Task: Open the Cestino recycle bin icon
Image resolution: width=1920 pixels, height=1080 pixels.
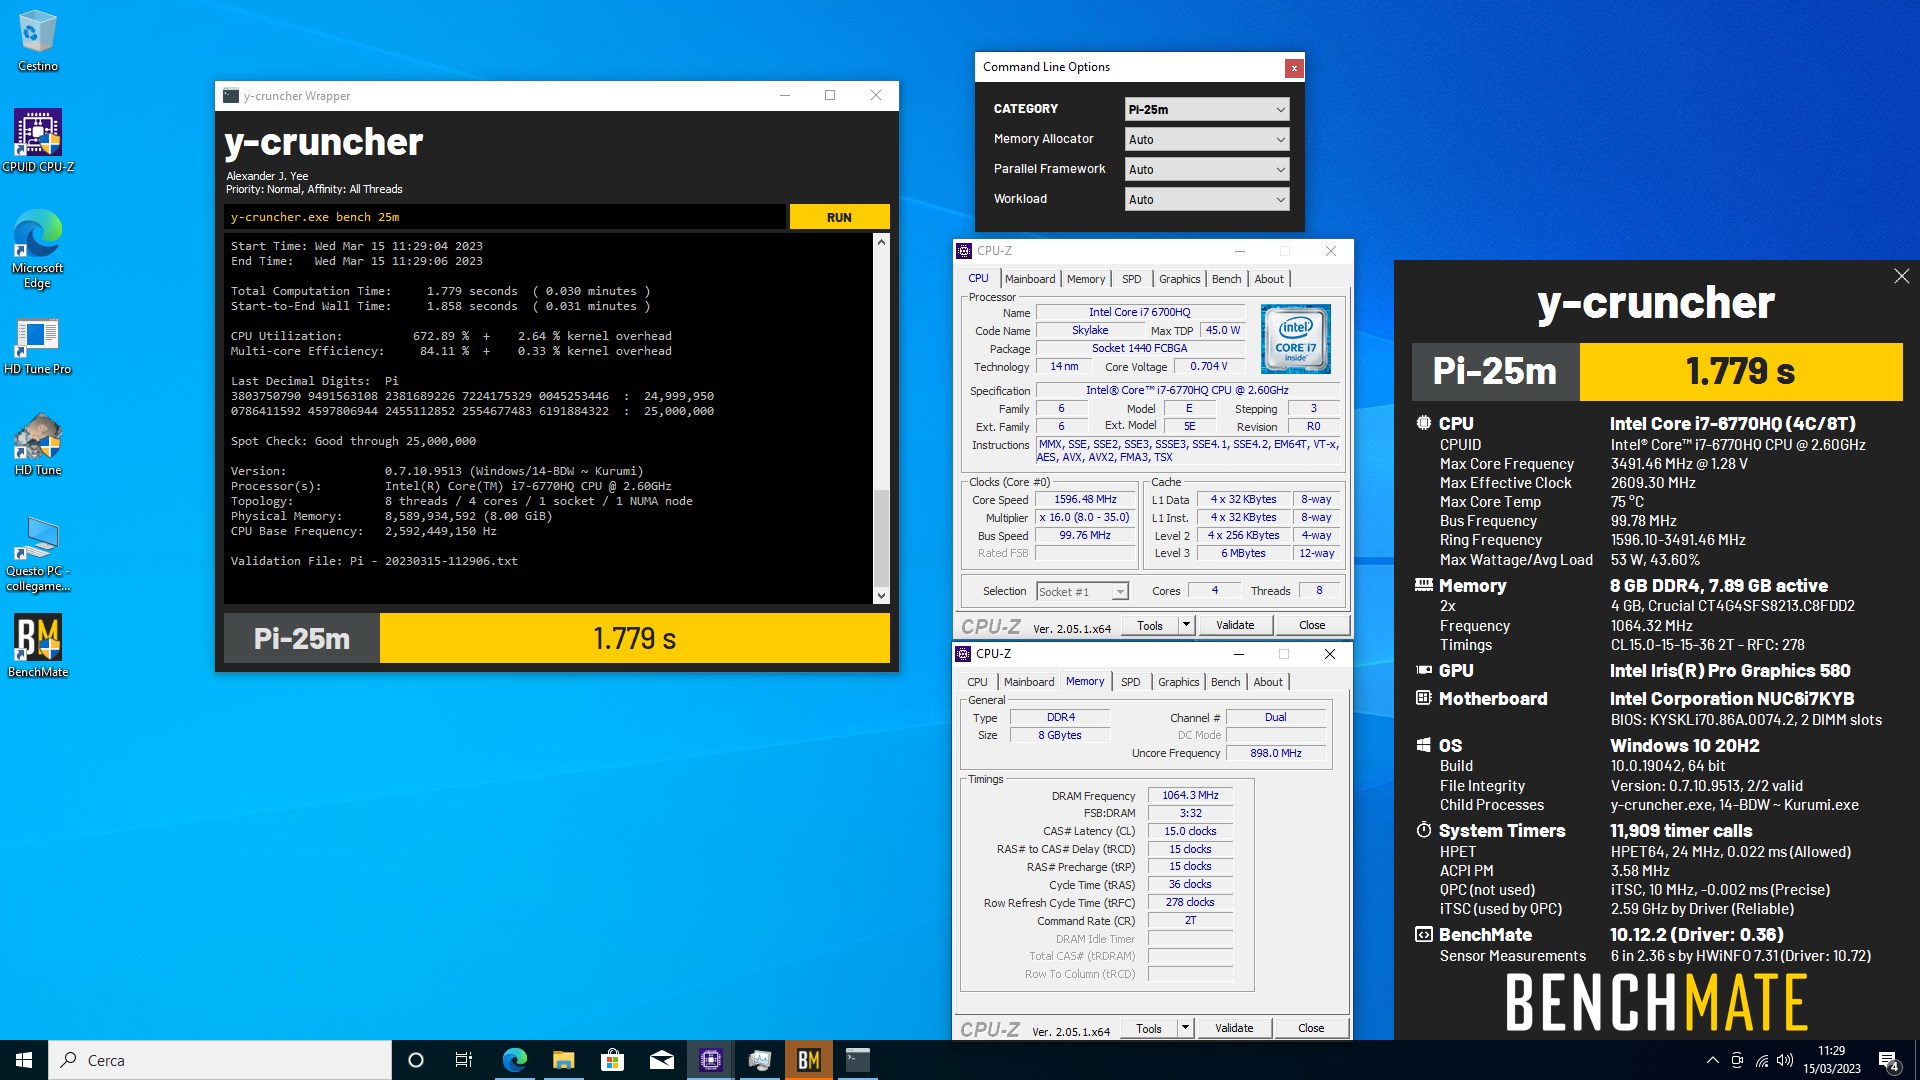Action: point(38,41)
